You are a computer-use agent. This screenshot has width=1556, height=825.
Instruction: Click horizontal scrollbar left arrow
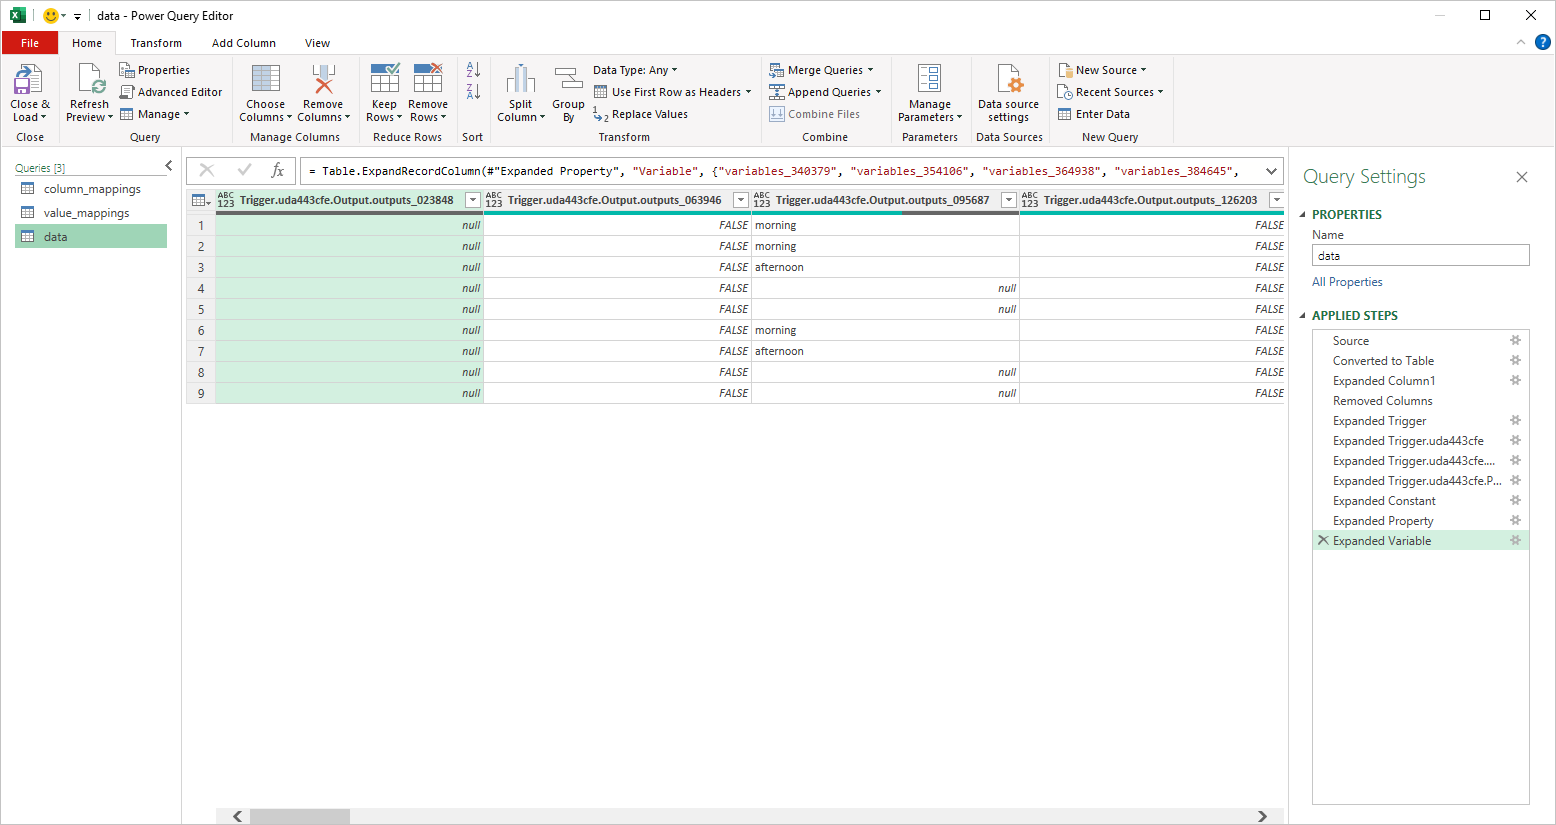237,816
